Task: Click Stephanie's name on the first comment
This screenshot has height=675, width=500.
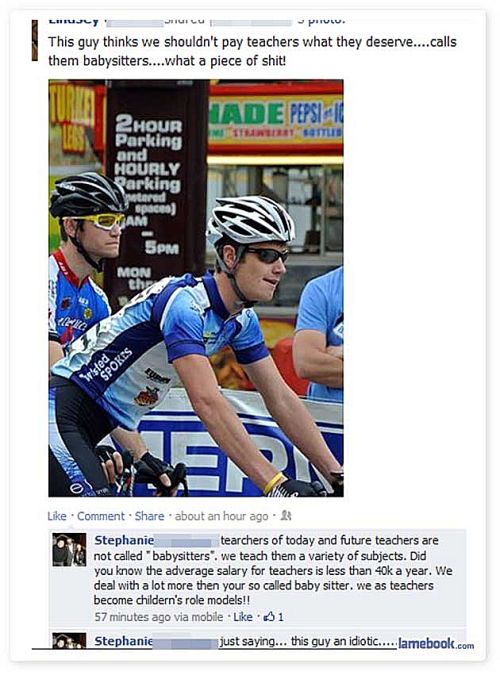Action: pos(124,540)
